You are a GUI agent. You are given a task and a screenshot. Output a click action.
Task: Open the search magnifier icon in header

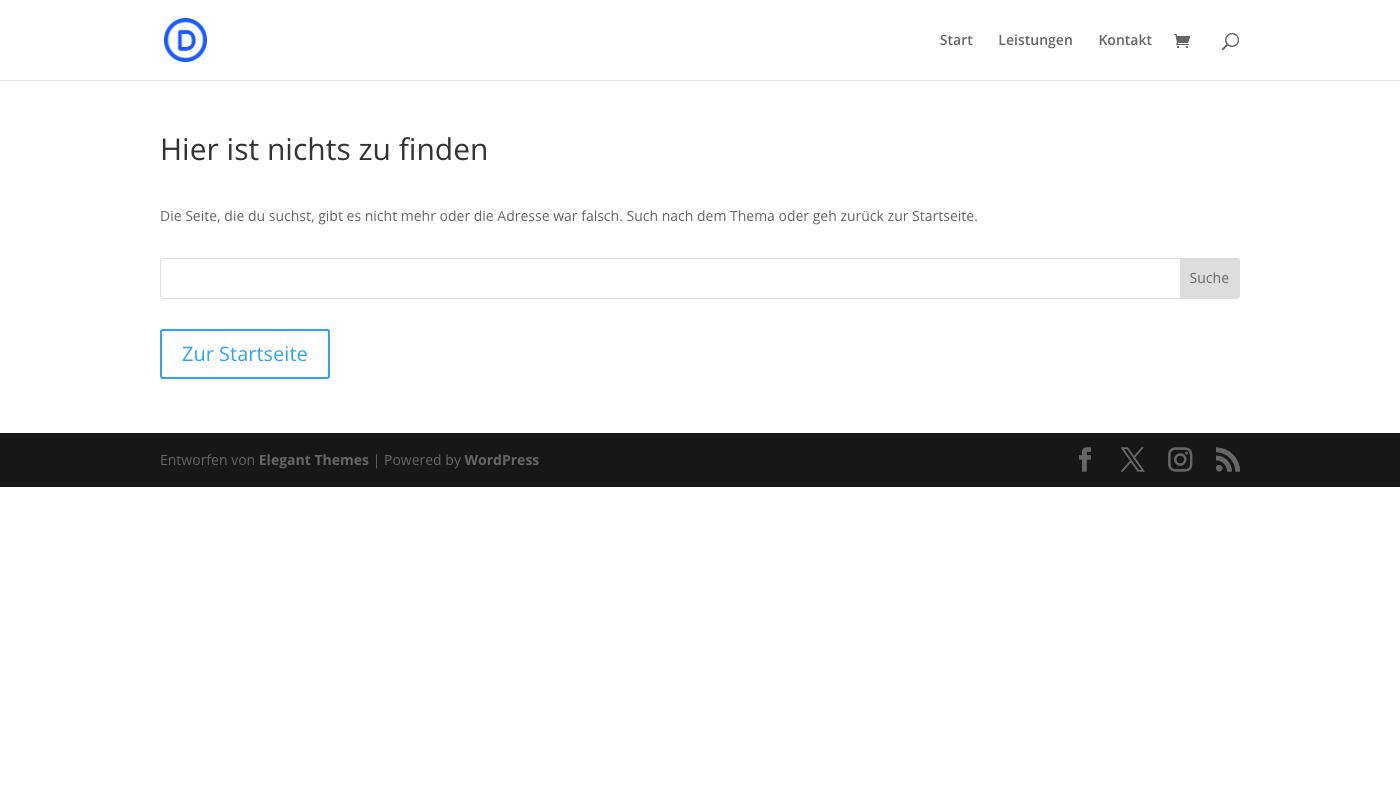(1230, 41)
